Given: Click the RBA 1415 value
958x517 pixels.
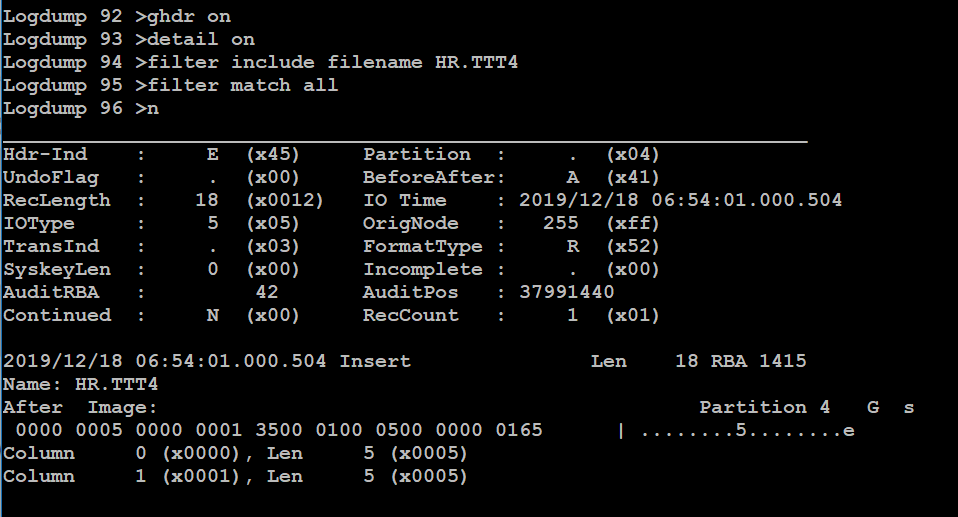Looking at the screenshot, I should [759, 362].
